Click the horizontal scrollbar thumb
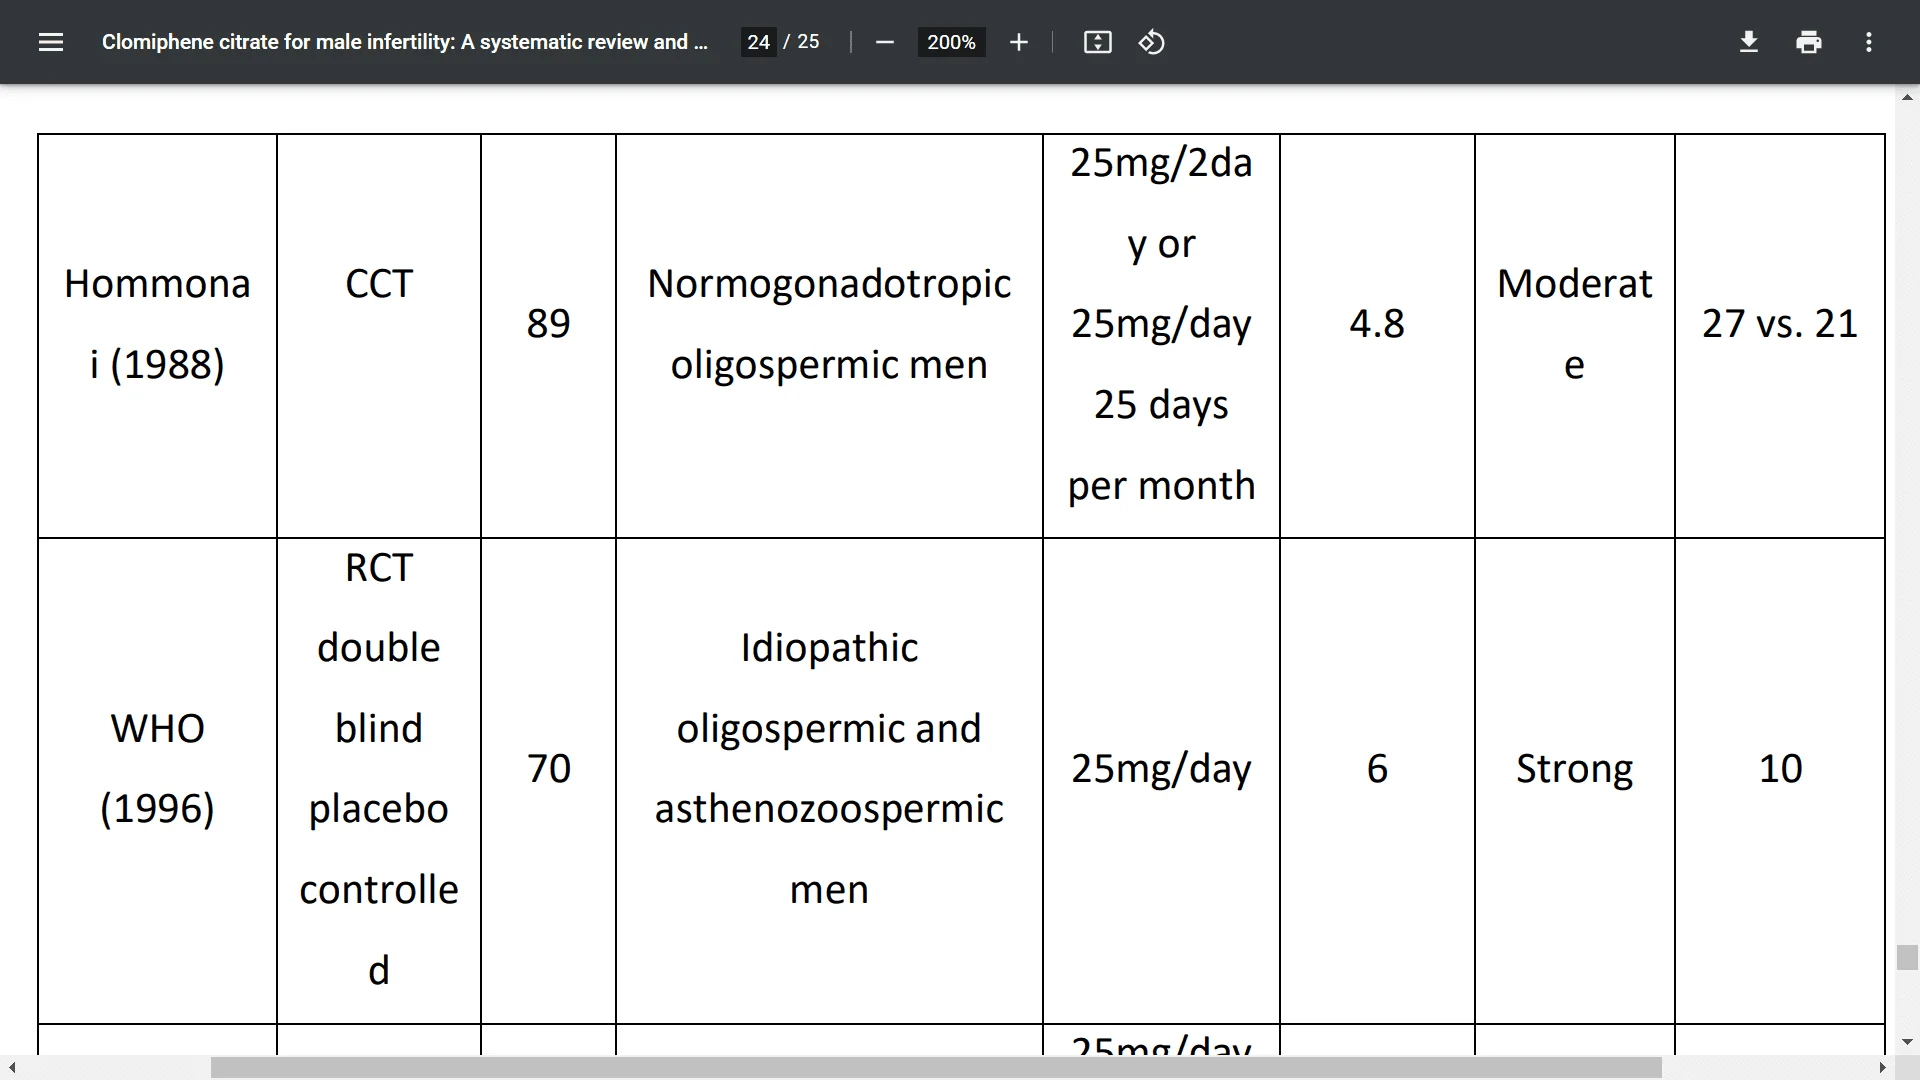Viewport: 1920px width, 1080px height. [x=936, y=1068]
